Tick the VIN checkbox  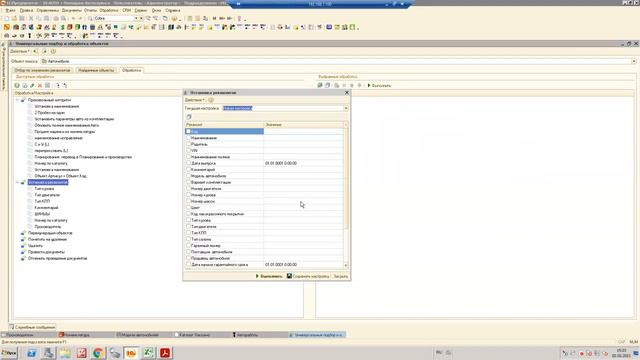pos(188,151)
